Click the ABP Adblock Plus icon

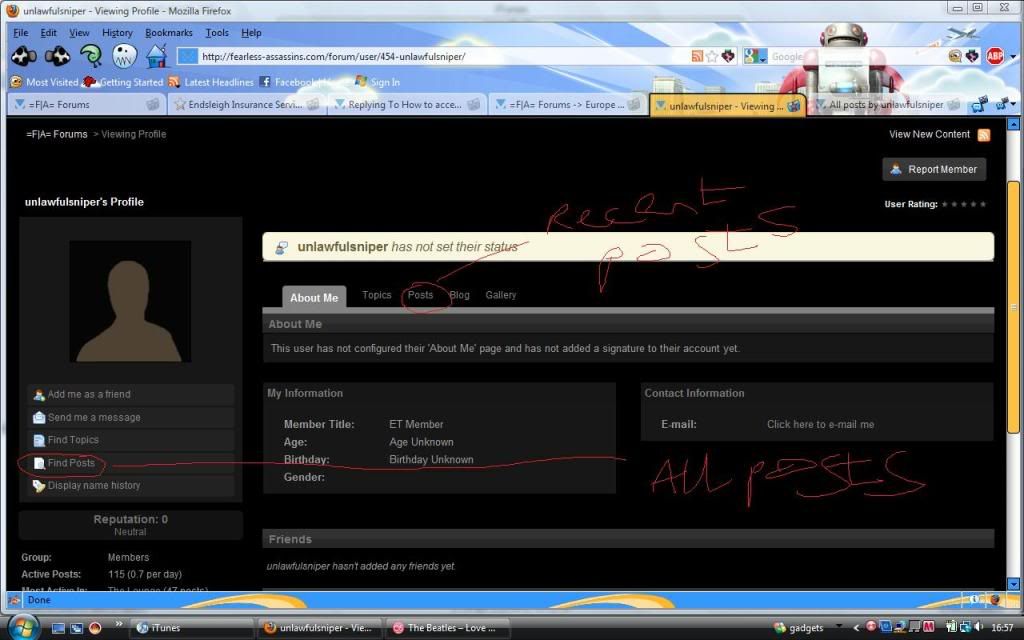pyautogui.click(x=995, y=56)
